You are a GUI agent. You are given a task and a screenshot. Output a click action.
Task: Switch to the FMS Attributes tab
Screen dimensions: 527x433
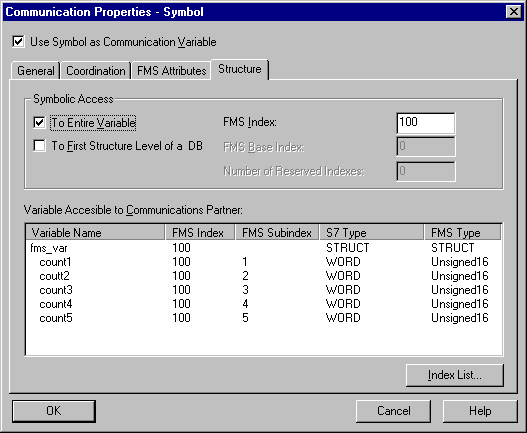tap(171, 71)
